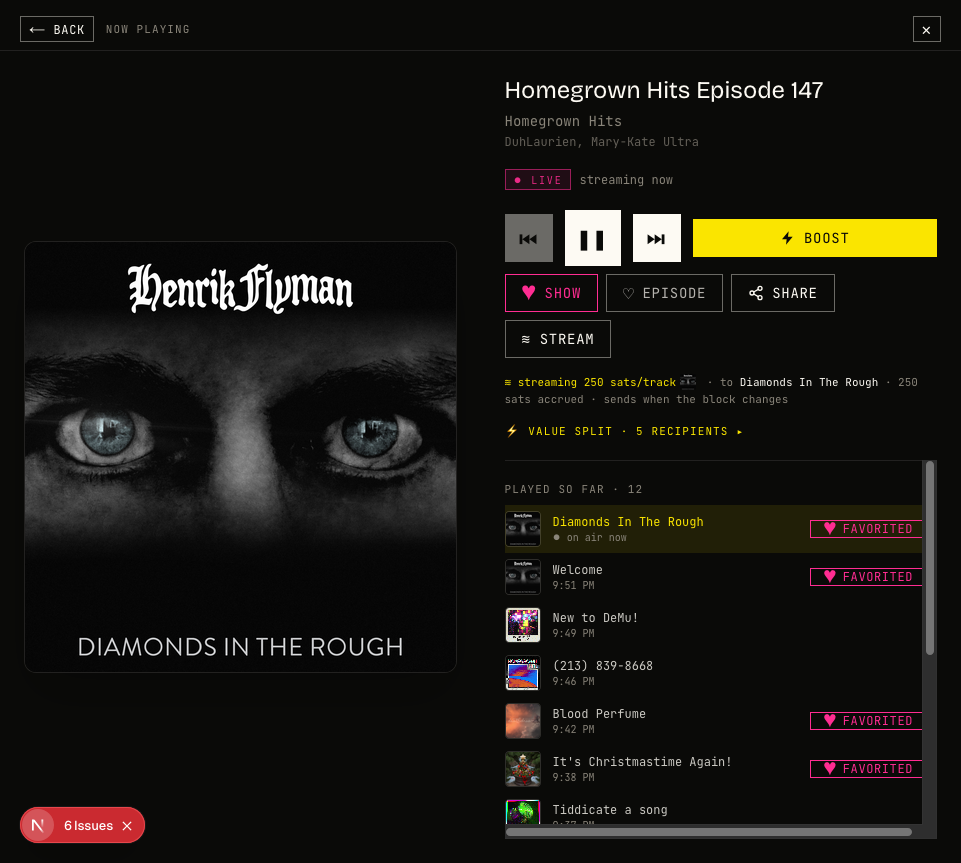Click the vertical scrollbar of the played list
The width and height of the screenshot is (961, 863).
tap(930, 558)
